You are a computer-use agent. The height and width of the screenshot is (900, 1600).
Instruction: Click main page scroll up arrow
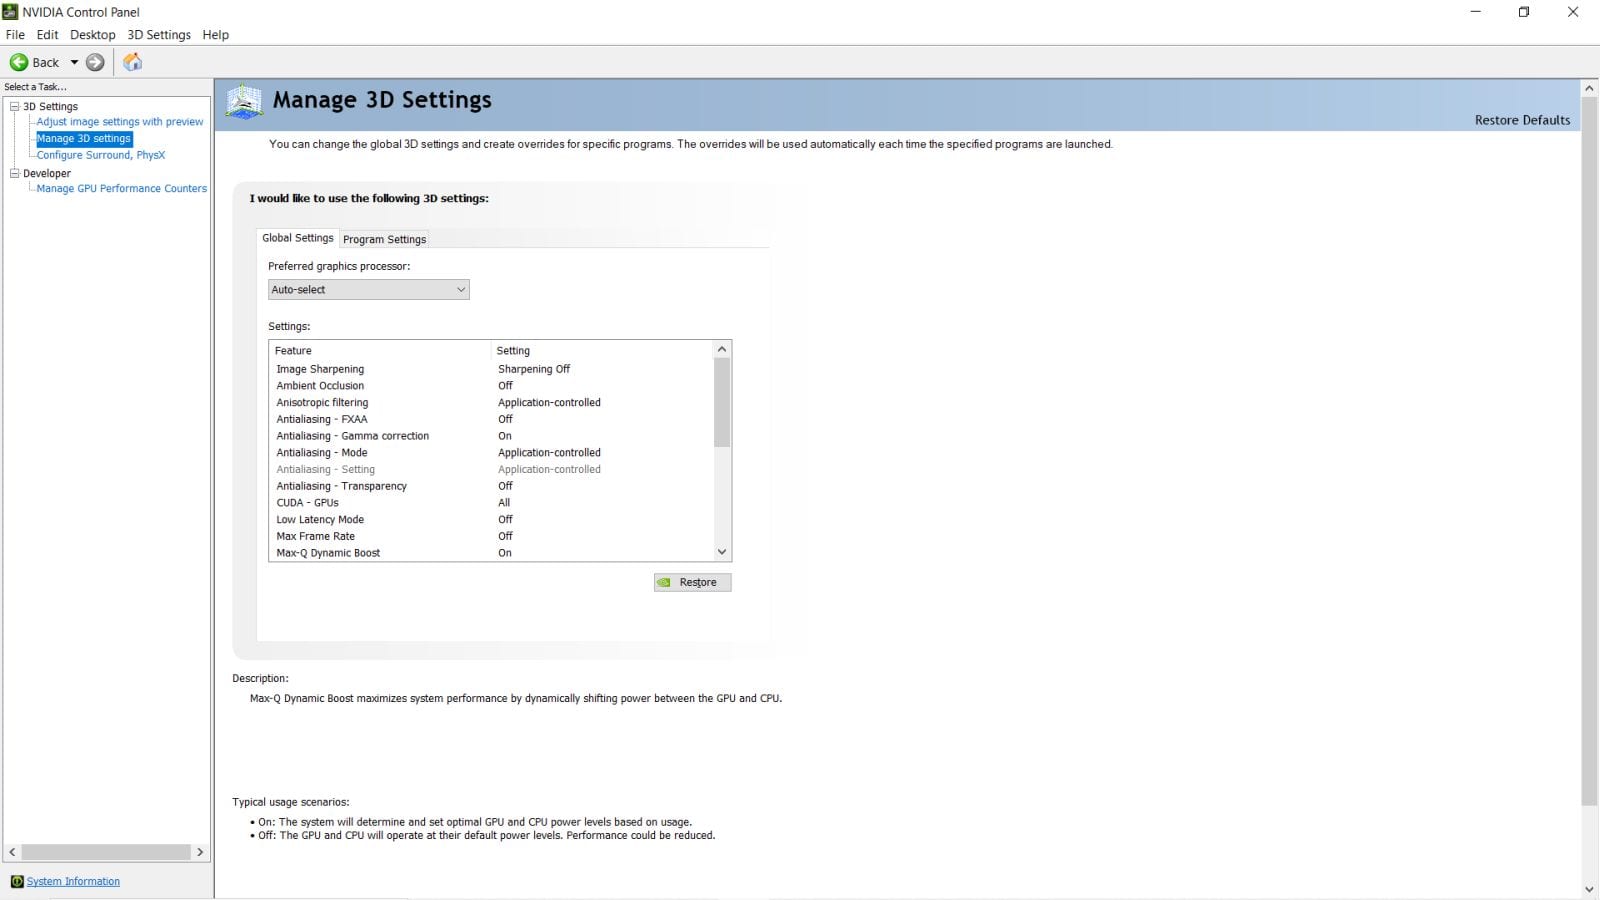1589,88
